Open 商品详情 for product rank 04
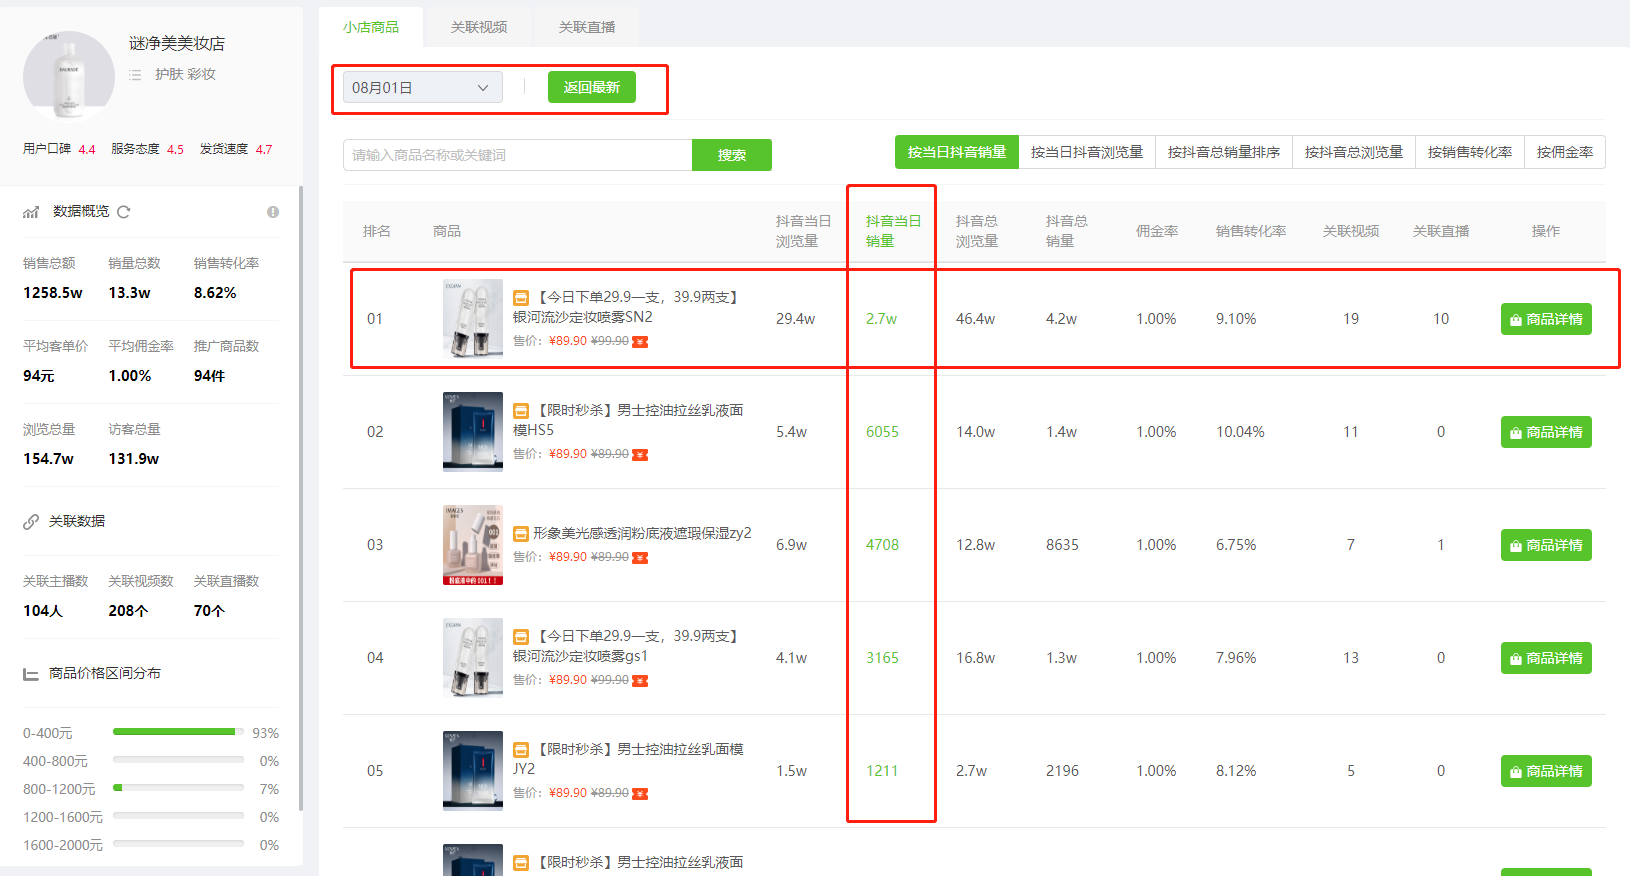 tap(1546, 658)
